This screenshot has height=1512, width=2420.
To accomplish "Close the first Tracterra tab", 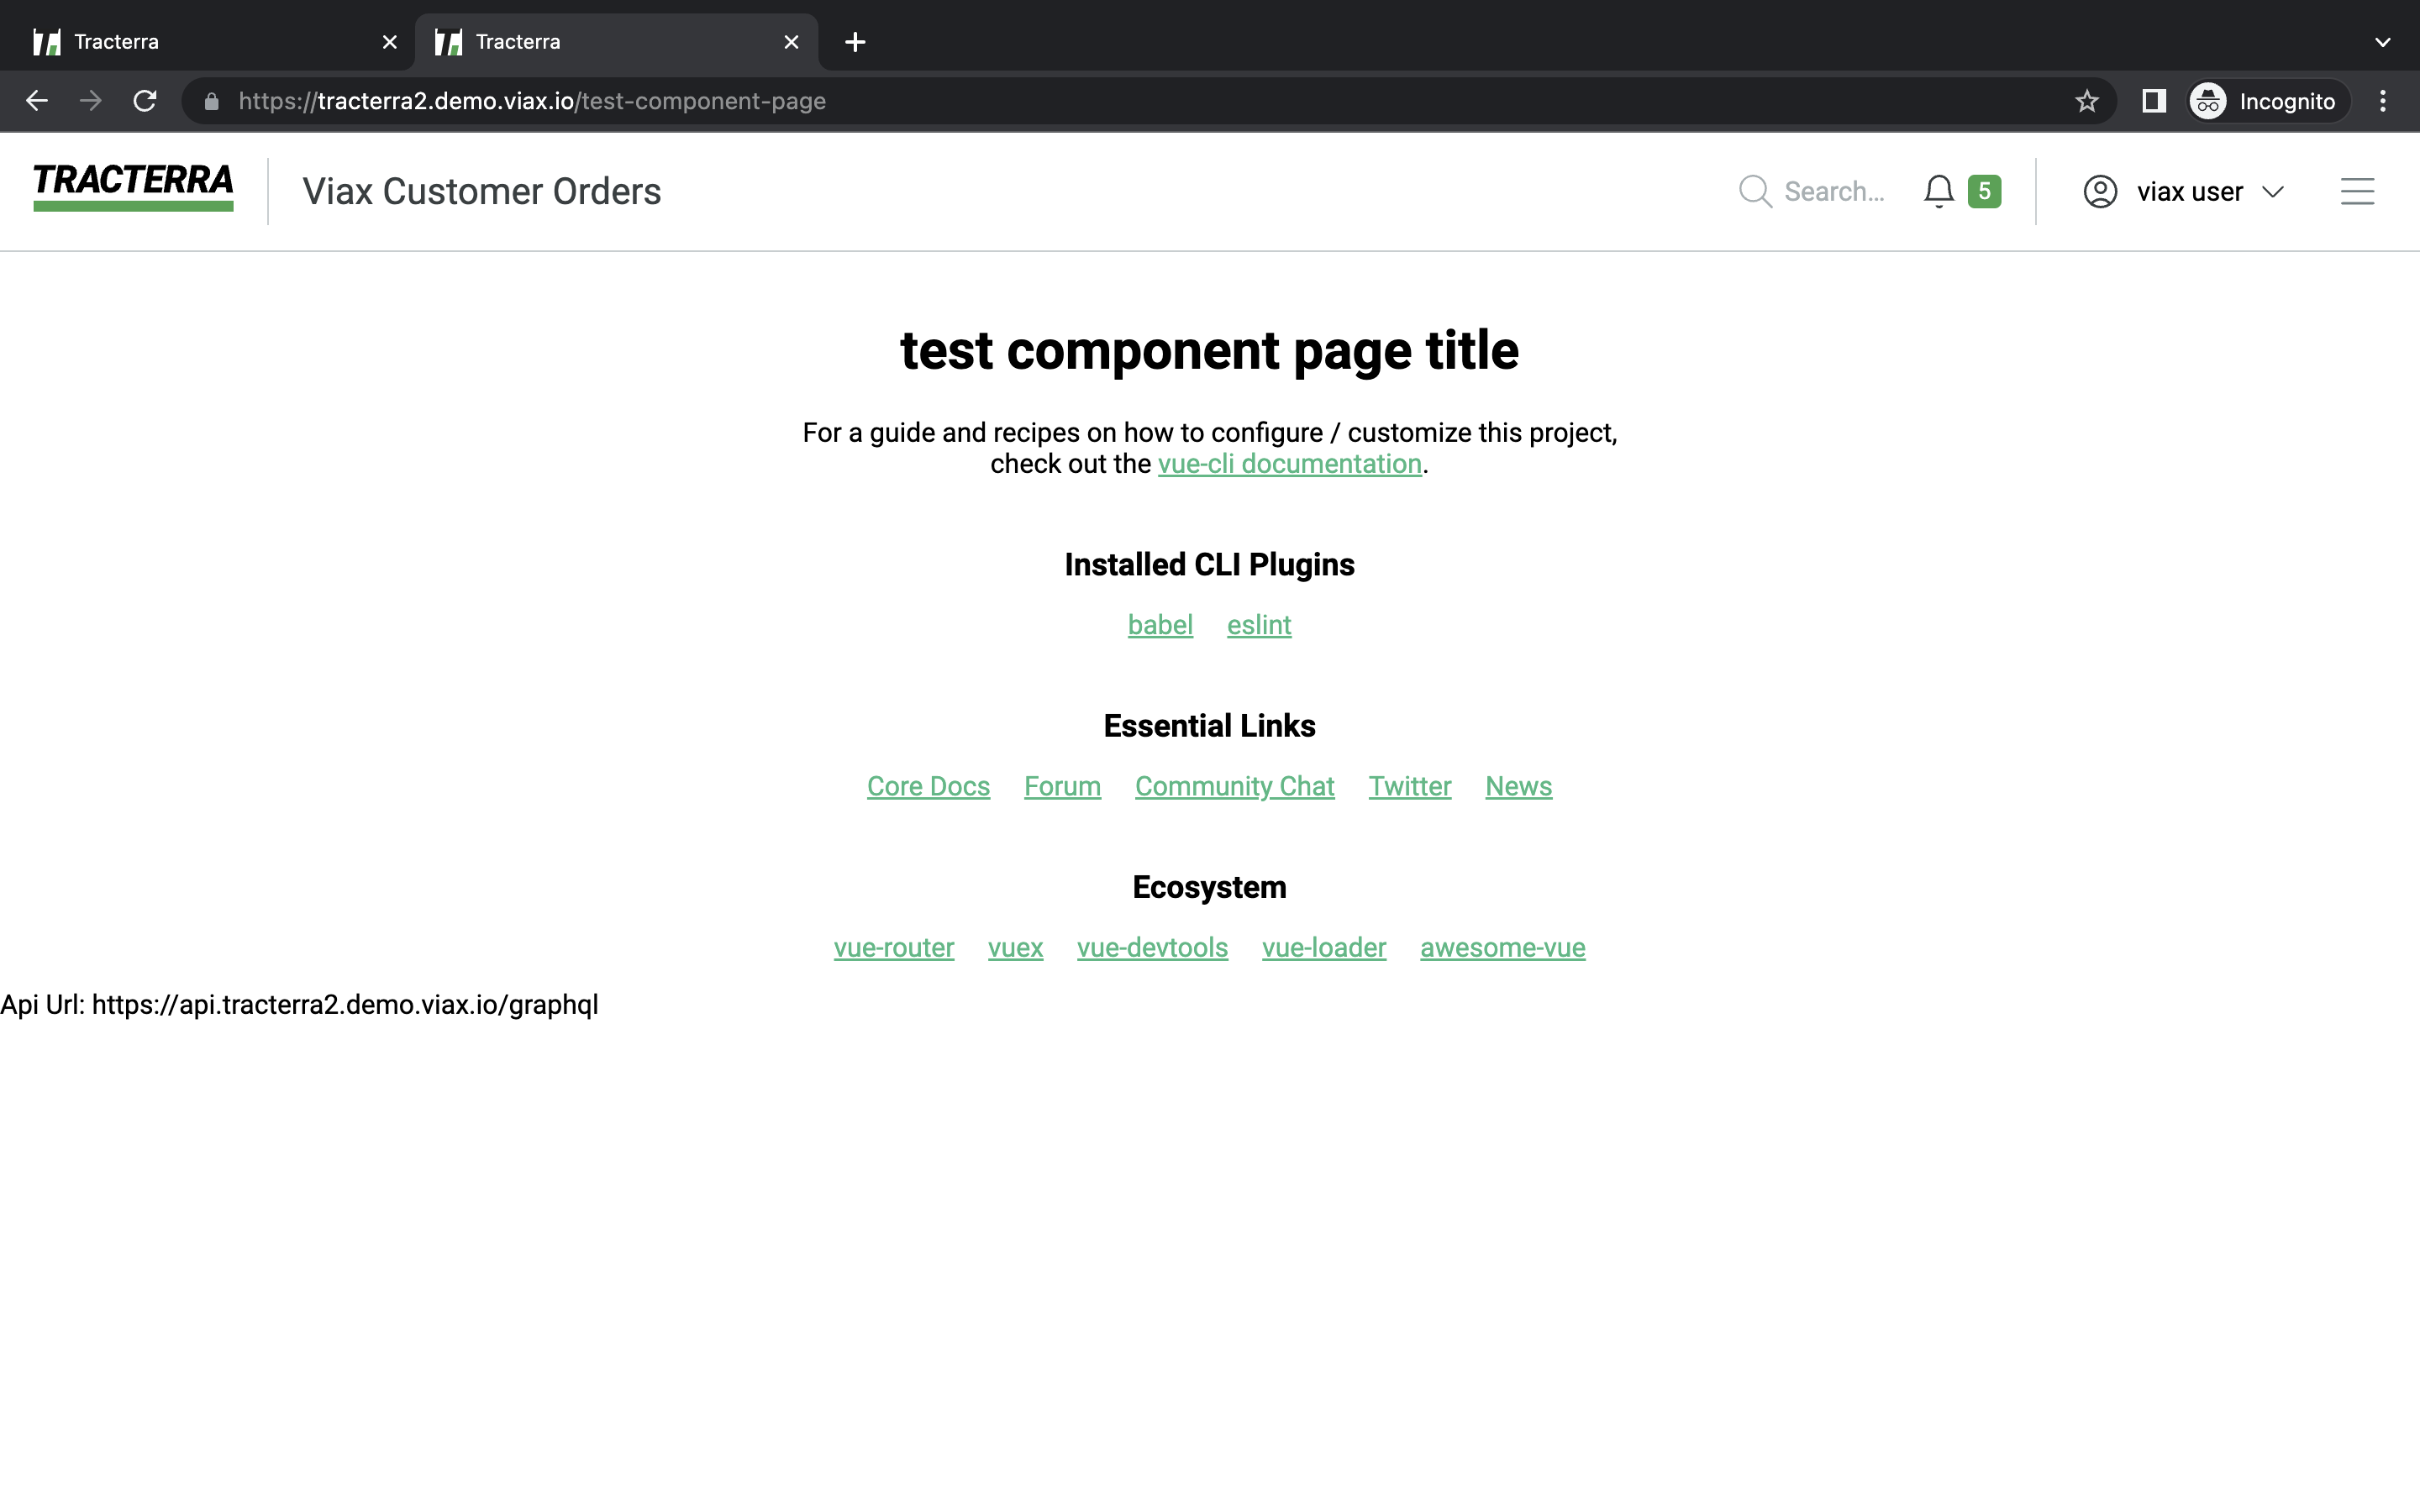I will (390, 42).
